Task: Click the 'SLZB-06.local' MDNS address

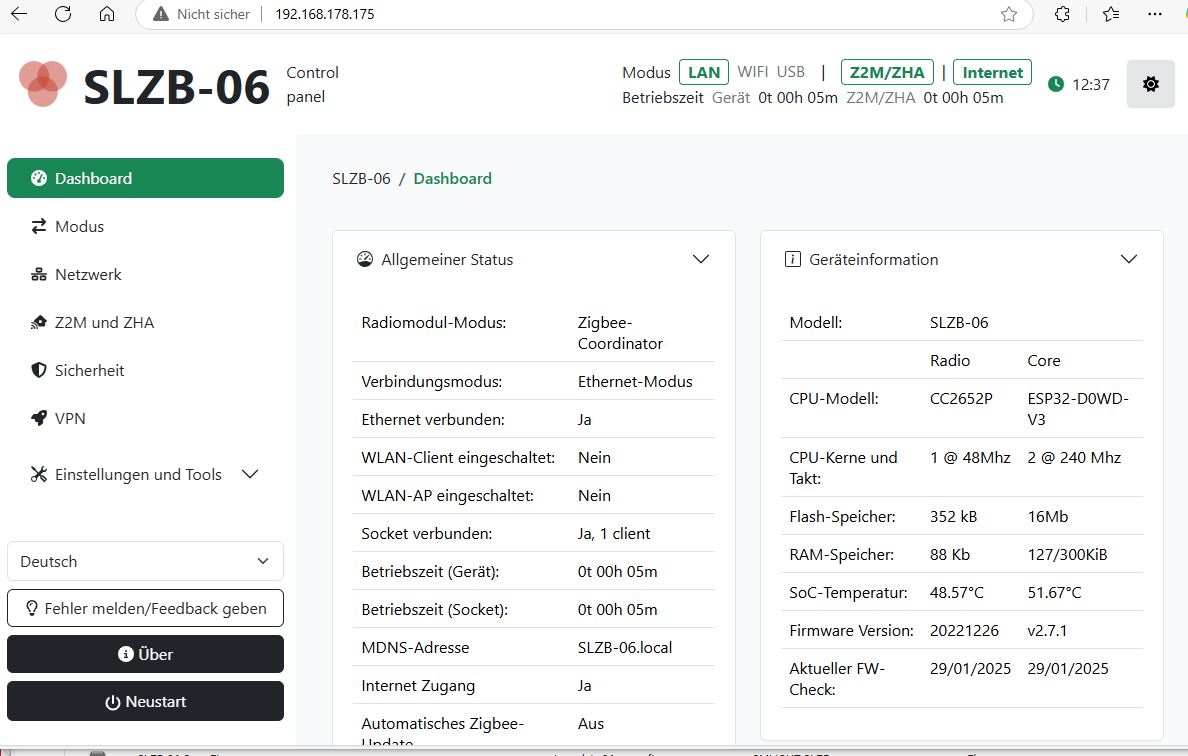Action: click(624, 648)
